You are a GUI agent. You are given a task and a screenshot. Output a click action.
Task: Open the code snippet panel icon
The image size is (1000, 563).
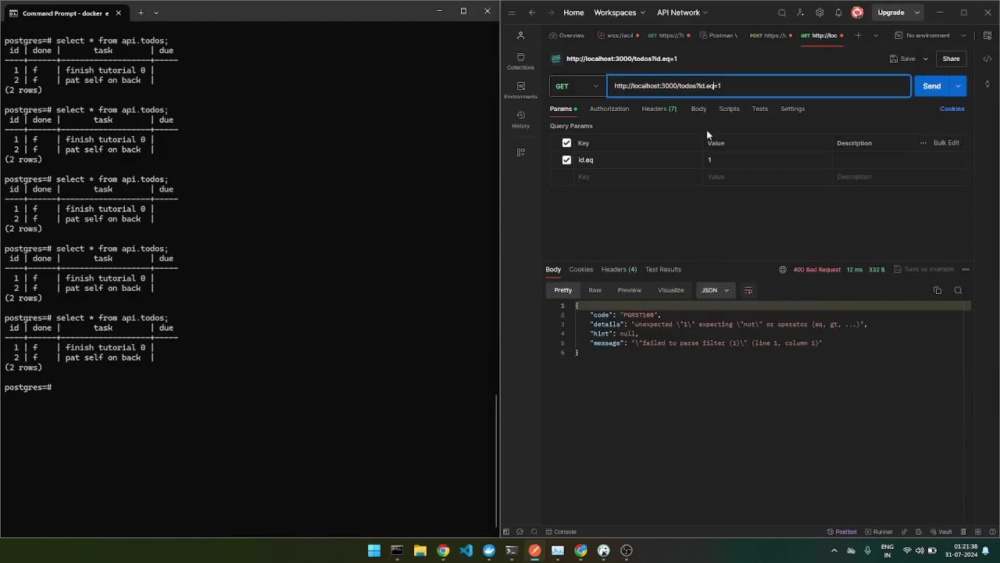tap(987, 59)
